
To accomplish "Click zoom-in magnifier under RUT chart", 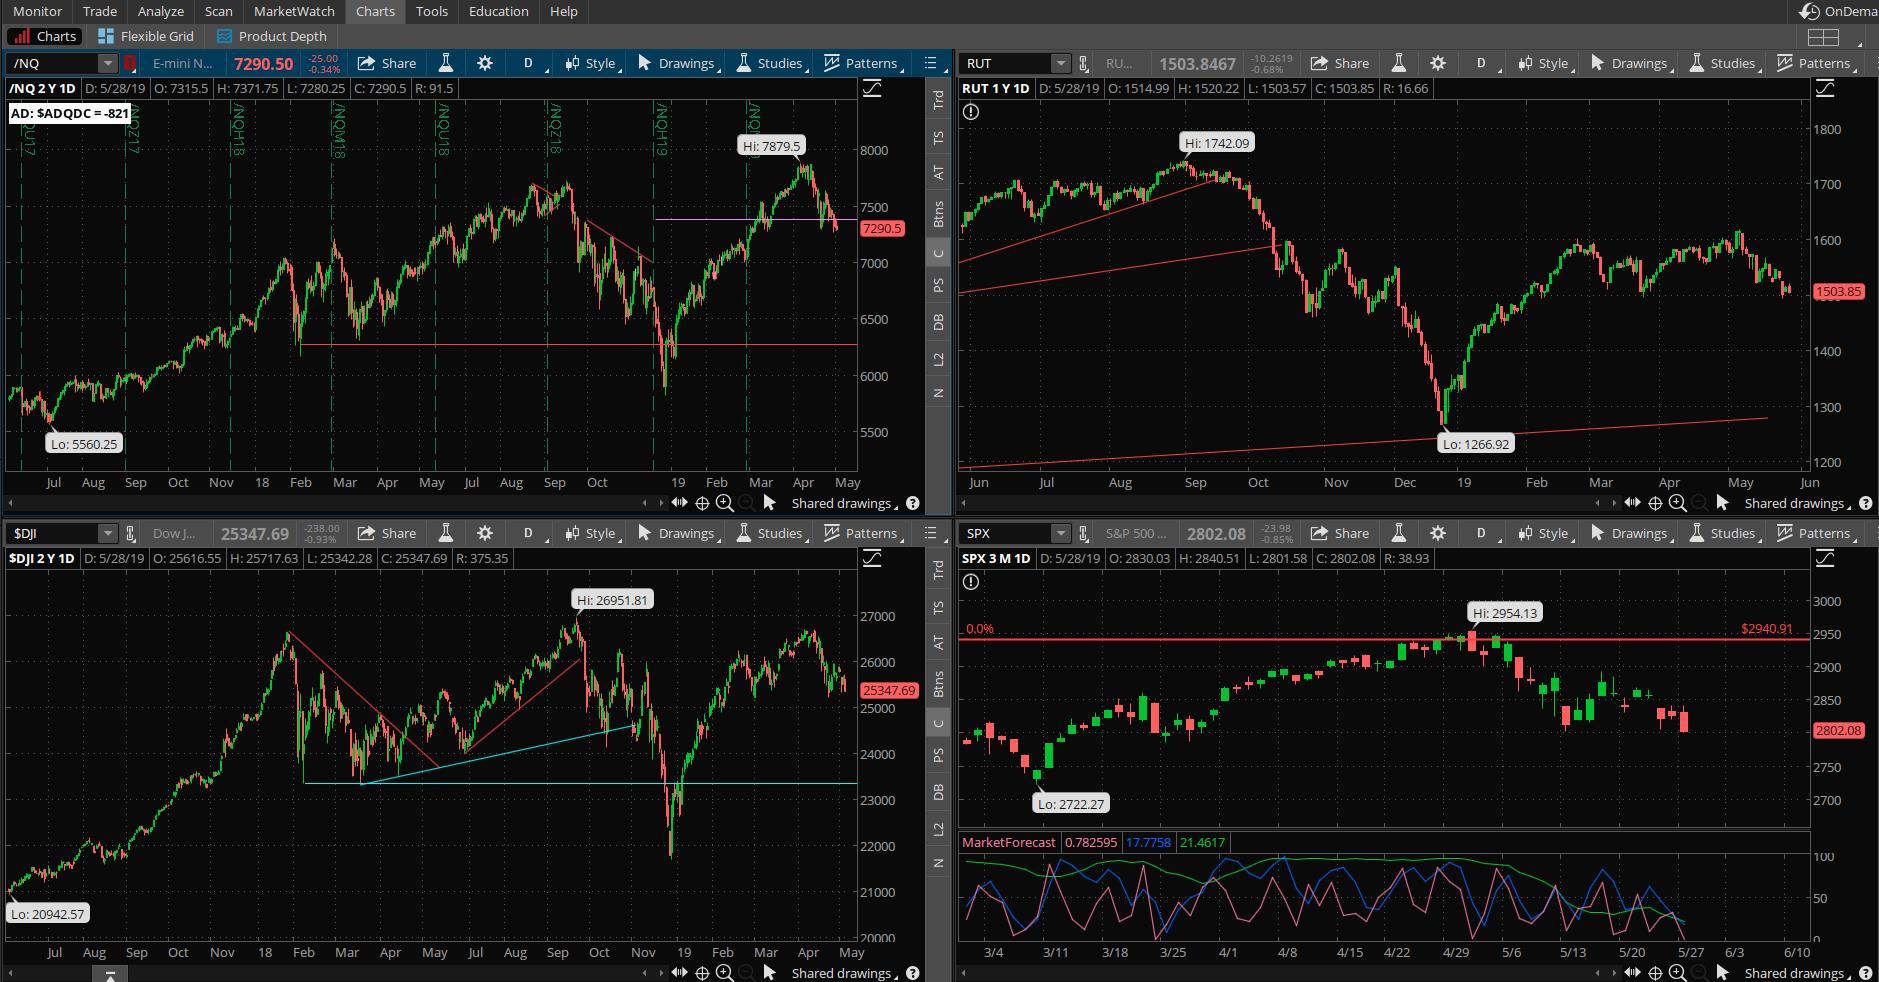I will [x=1677, y=503].
